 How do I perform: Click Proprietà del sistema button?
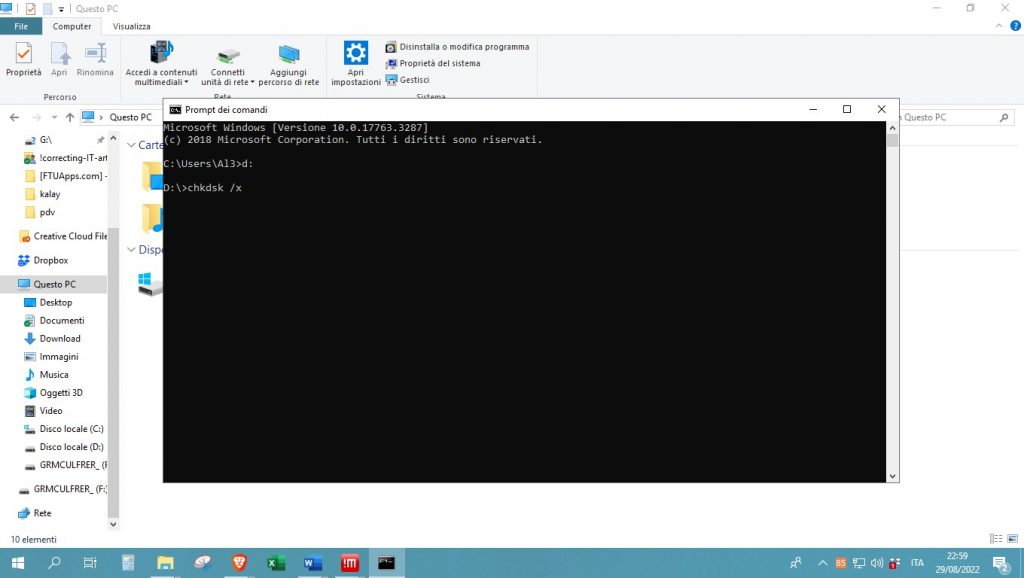pyautogui.click(x=439, y=63)
